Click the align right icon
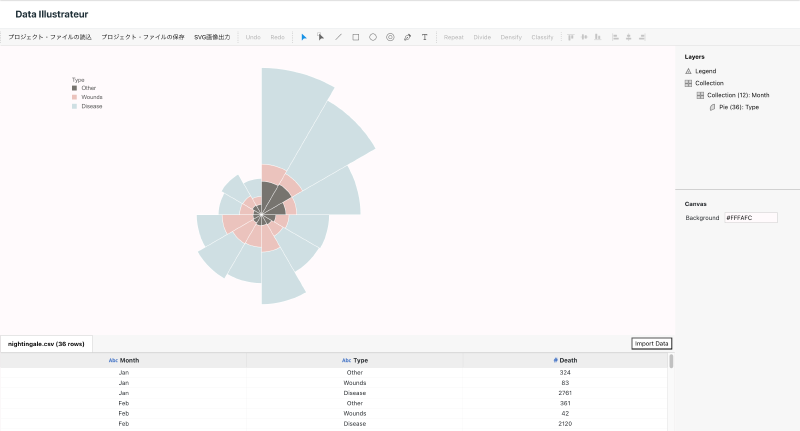 pos(642,37)
